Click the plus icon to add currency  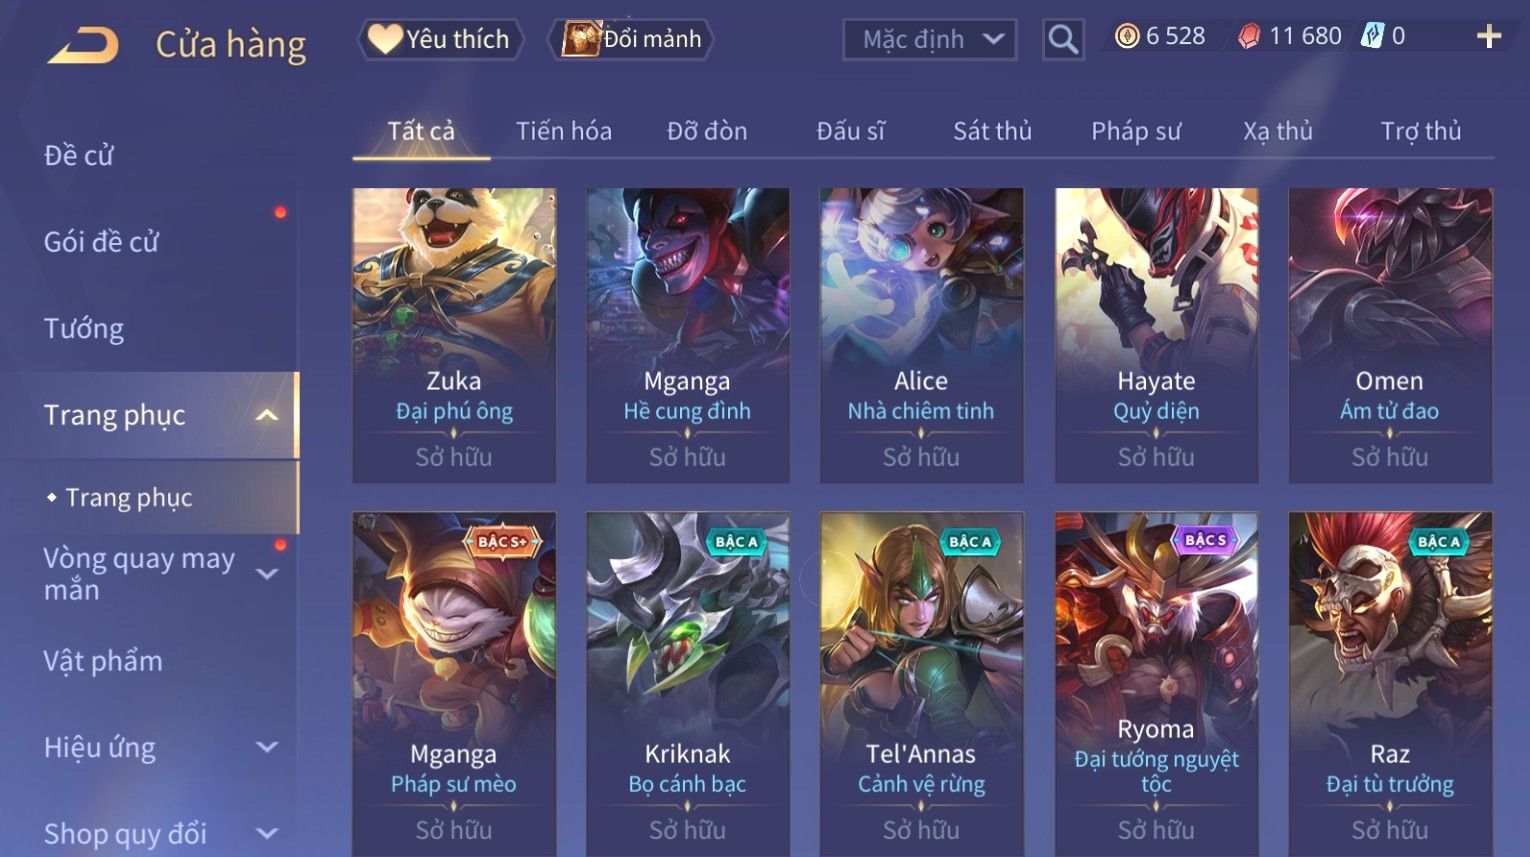pyautogui.click(x=1488, y=37)
